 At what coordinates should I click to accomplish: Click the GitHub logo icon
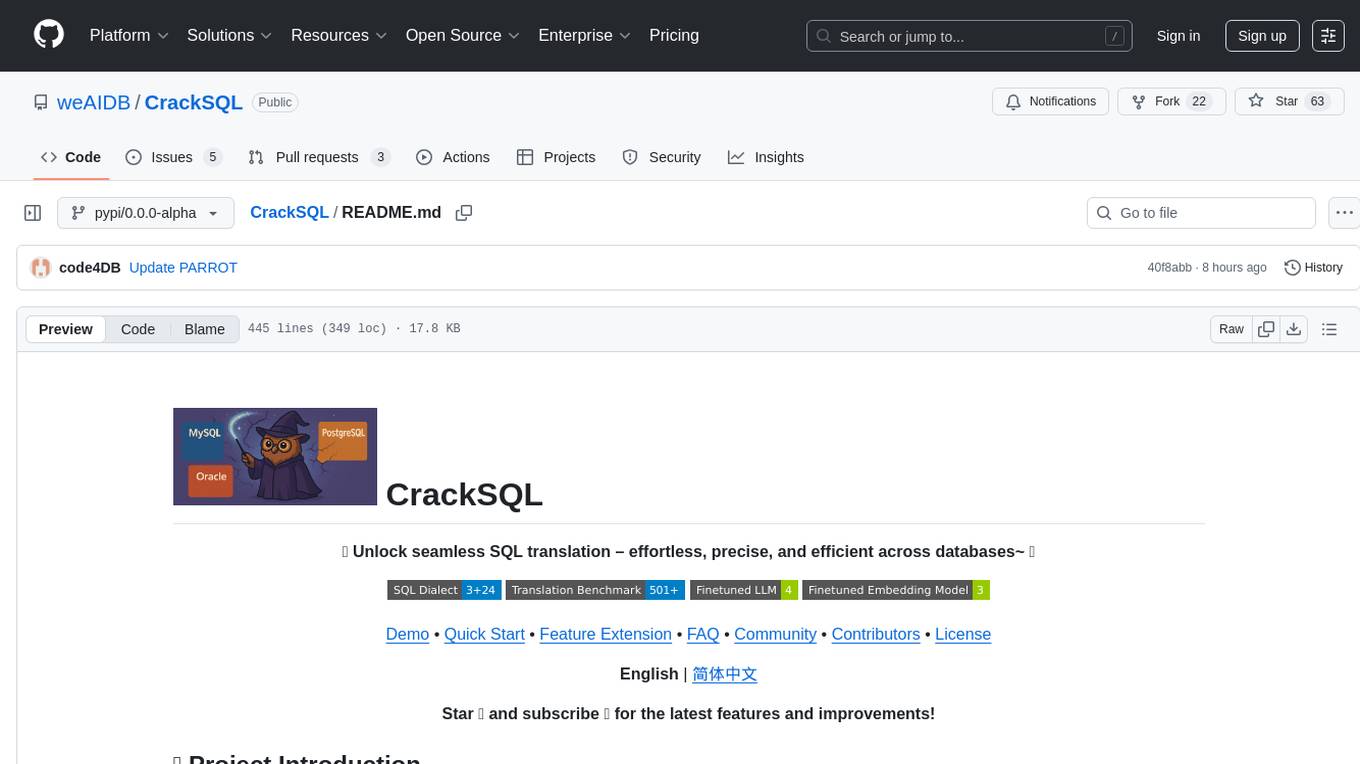point(49,35)
